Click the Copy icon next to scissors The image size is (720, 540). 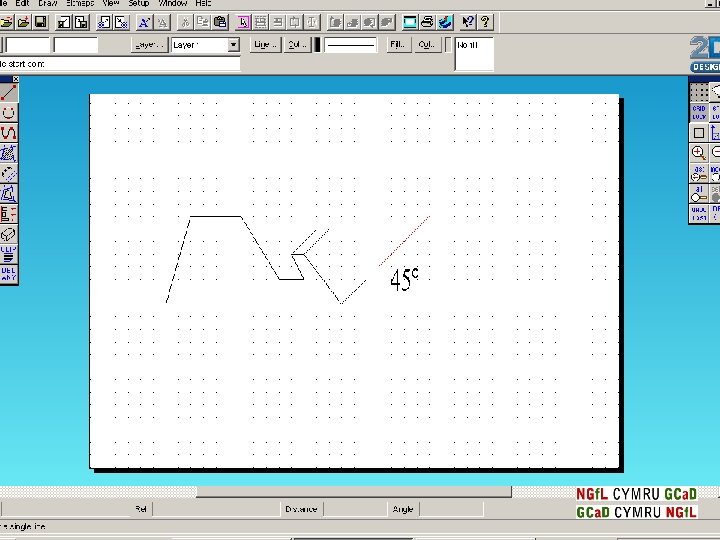202,22
